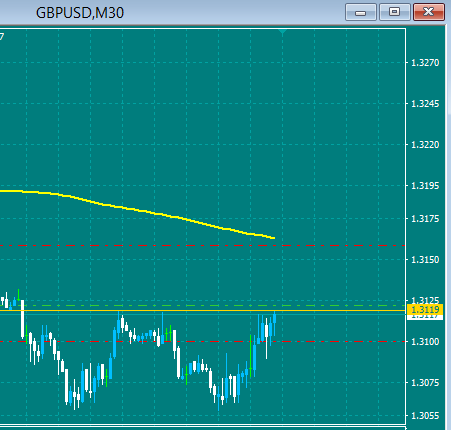Screen dimensions: 451x430
Task: Click the green dashed horizontal line
Action: coord(202,305)
